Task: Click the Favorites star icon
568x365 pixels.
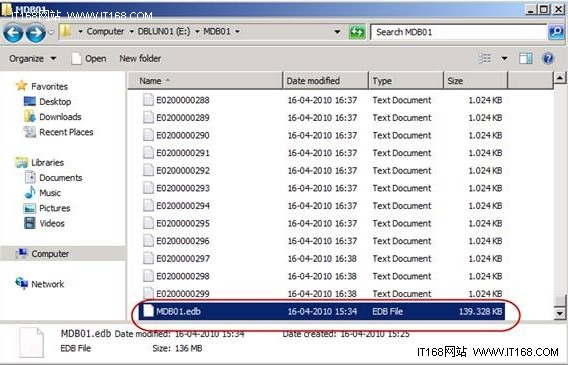Action: pos(21,85)
